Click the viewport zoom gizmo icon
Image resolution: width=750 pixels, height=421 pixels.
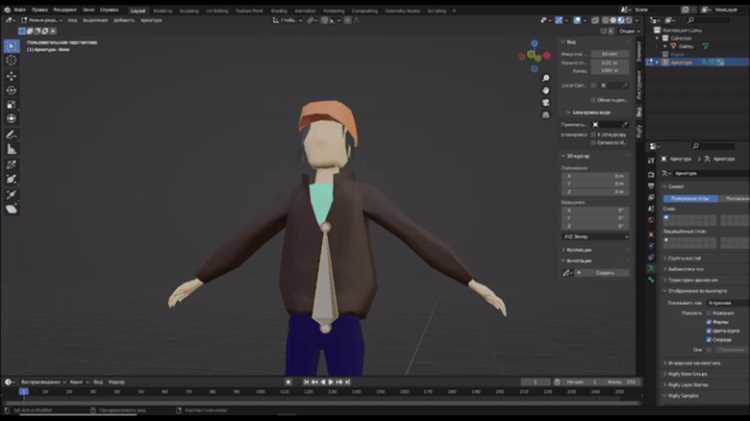point(546,78)
